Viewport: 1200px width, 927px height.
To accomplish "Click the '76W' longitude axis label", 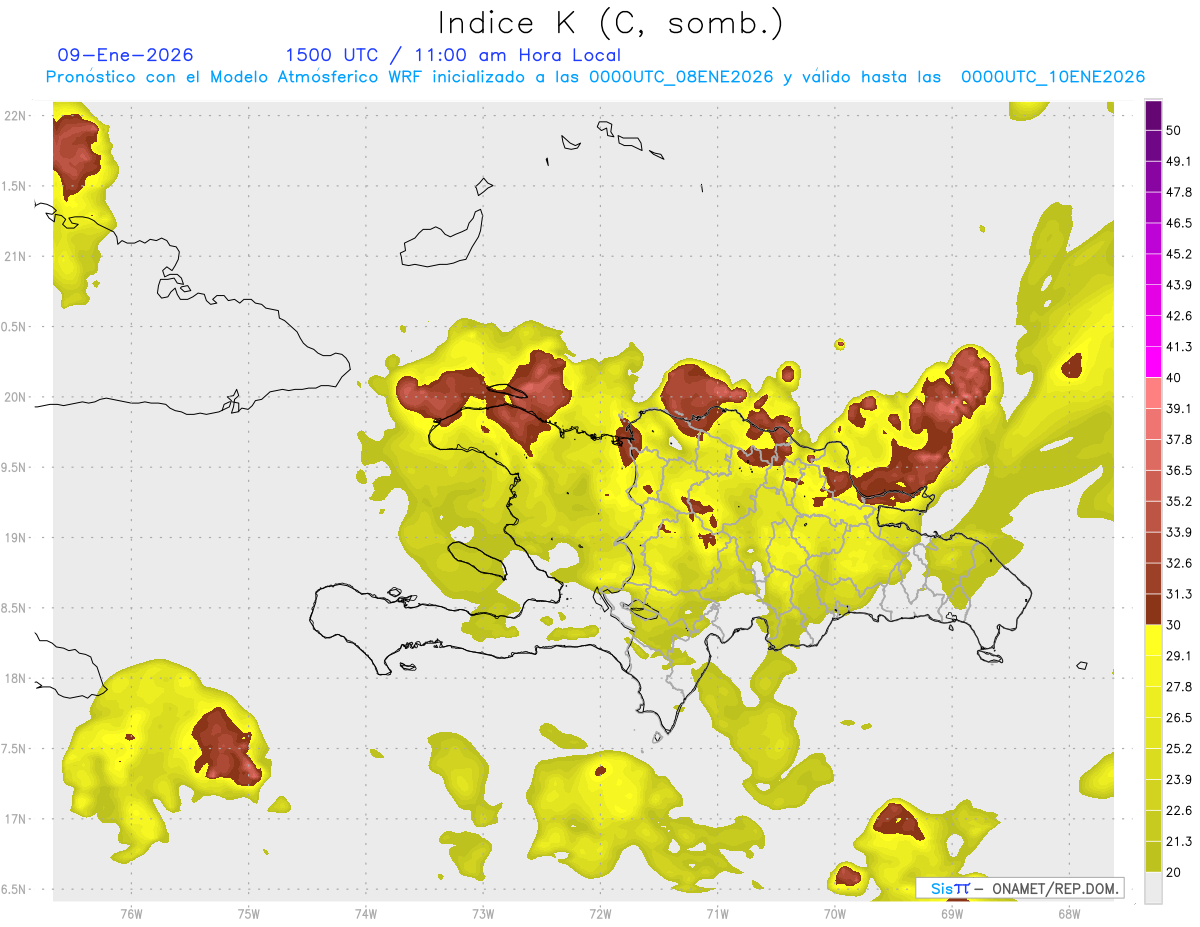I will click(131, 914).
